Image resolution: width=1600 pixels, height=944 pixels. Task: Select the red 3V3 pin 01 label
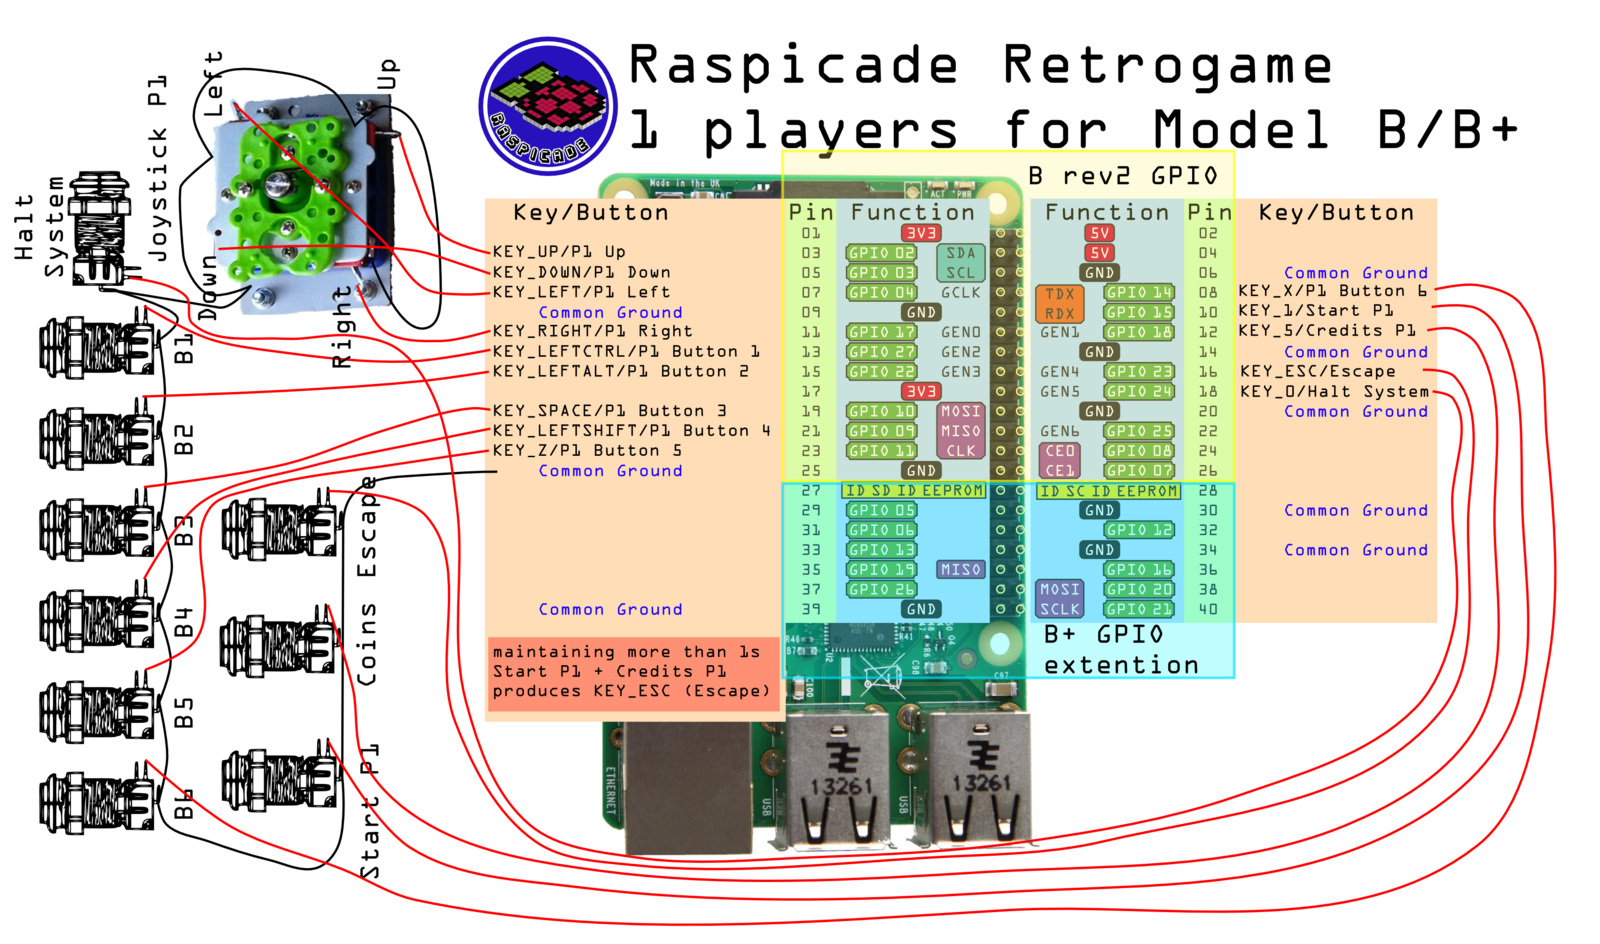click(921, 233)
